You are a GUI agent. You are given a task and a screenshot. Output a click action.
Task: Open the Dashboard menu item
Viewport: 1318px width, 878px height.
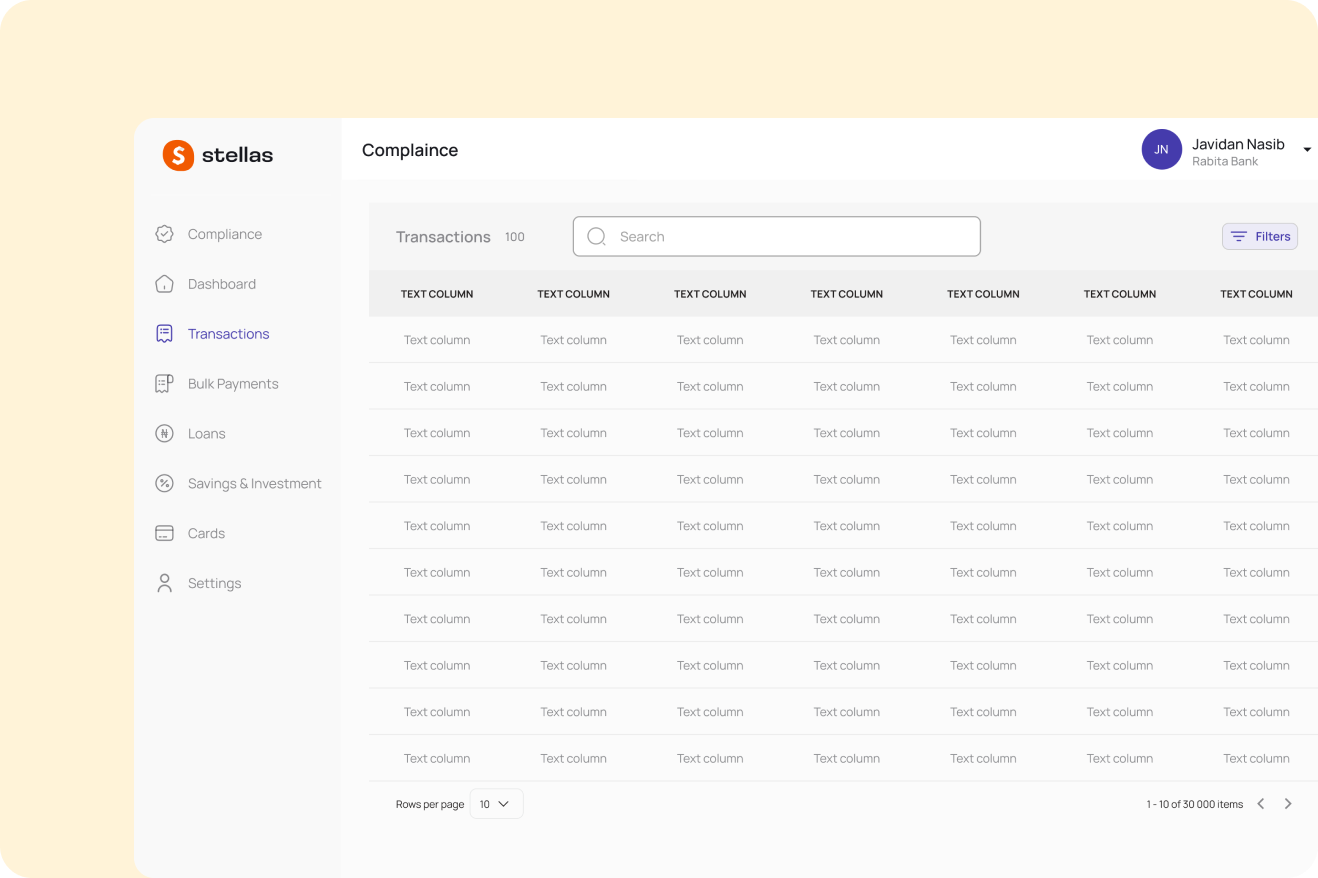[x=222, y=284]
